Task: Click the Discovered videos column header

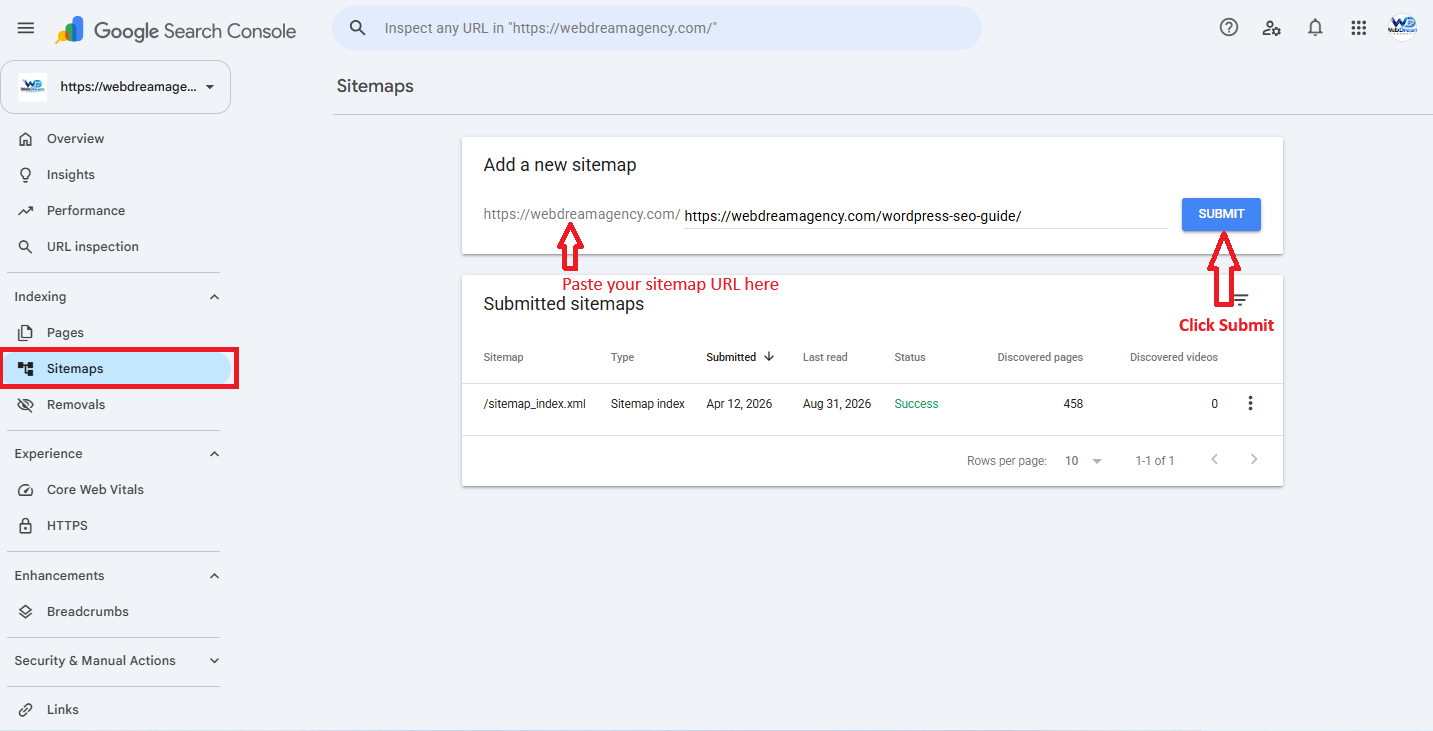Action: pos(1174,357)
